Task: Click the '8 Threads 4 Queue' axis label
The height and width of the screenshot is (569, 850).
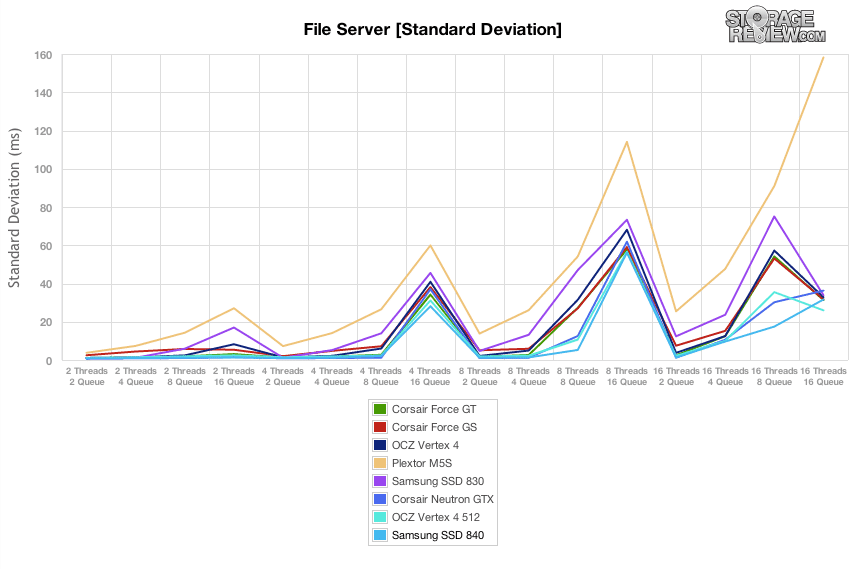Action: coord(529,377)
